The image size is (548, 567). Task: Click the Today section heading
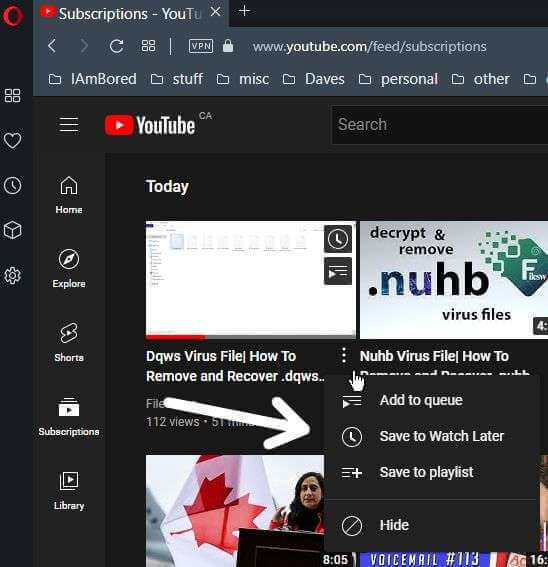167,186
